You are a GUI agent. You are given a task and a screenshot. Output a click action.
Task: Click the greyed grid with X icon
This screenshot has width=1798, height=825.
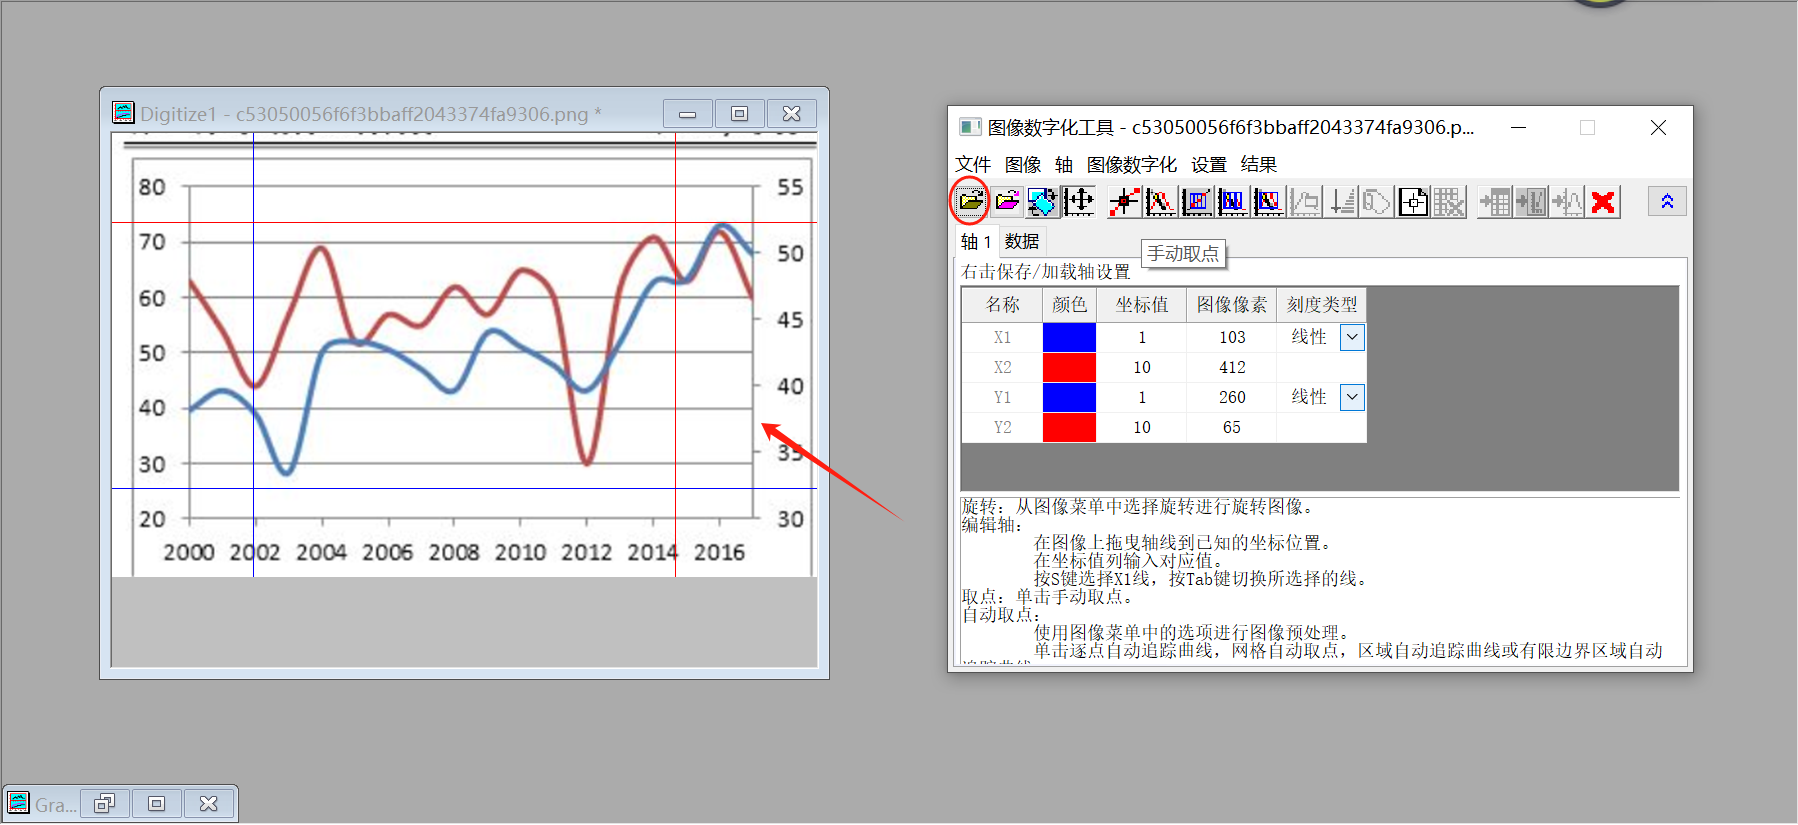pos(1449,202)
